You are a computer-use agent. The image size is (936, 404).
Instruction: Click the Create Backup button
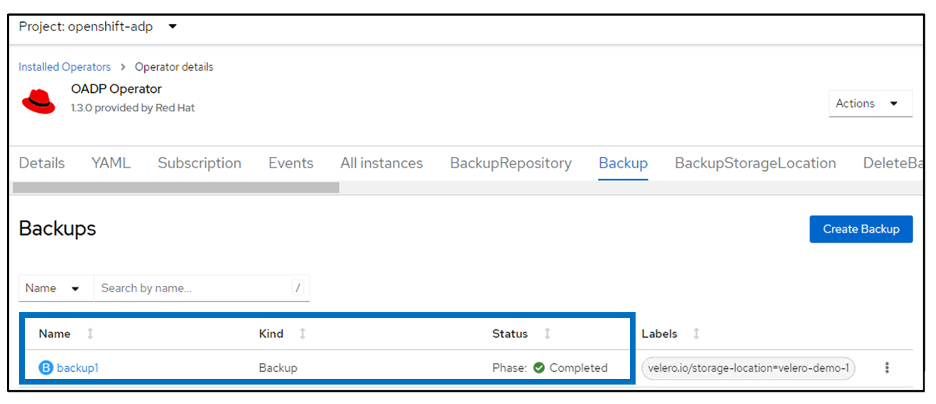click(860, 229)
